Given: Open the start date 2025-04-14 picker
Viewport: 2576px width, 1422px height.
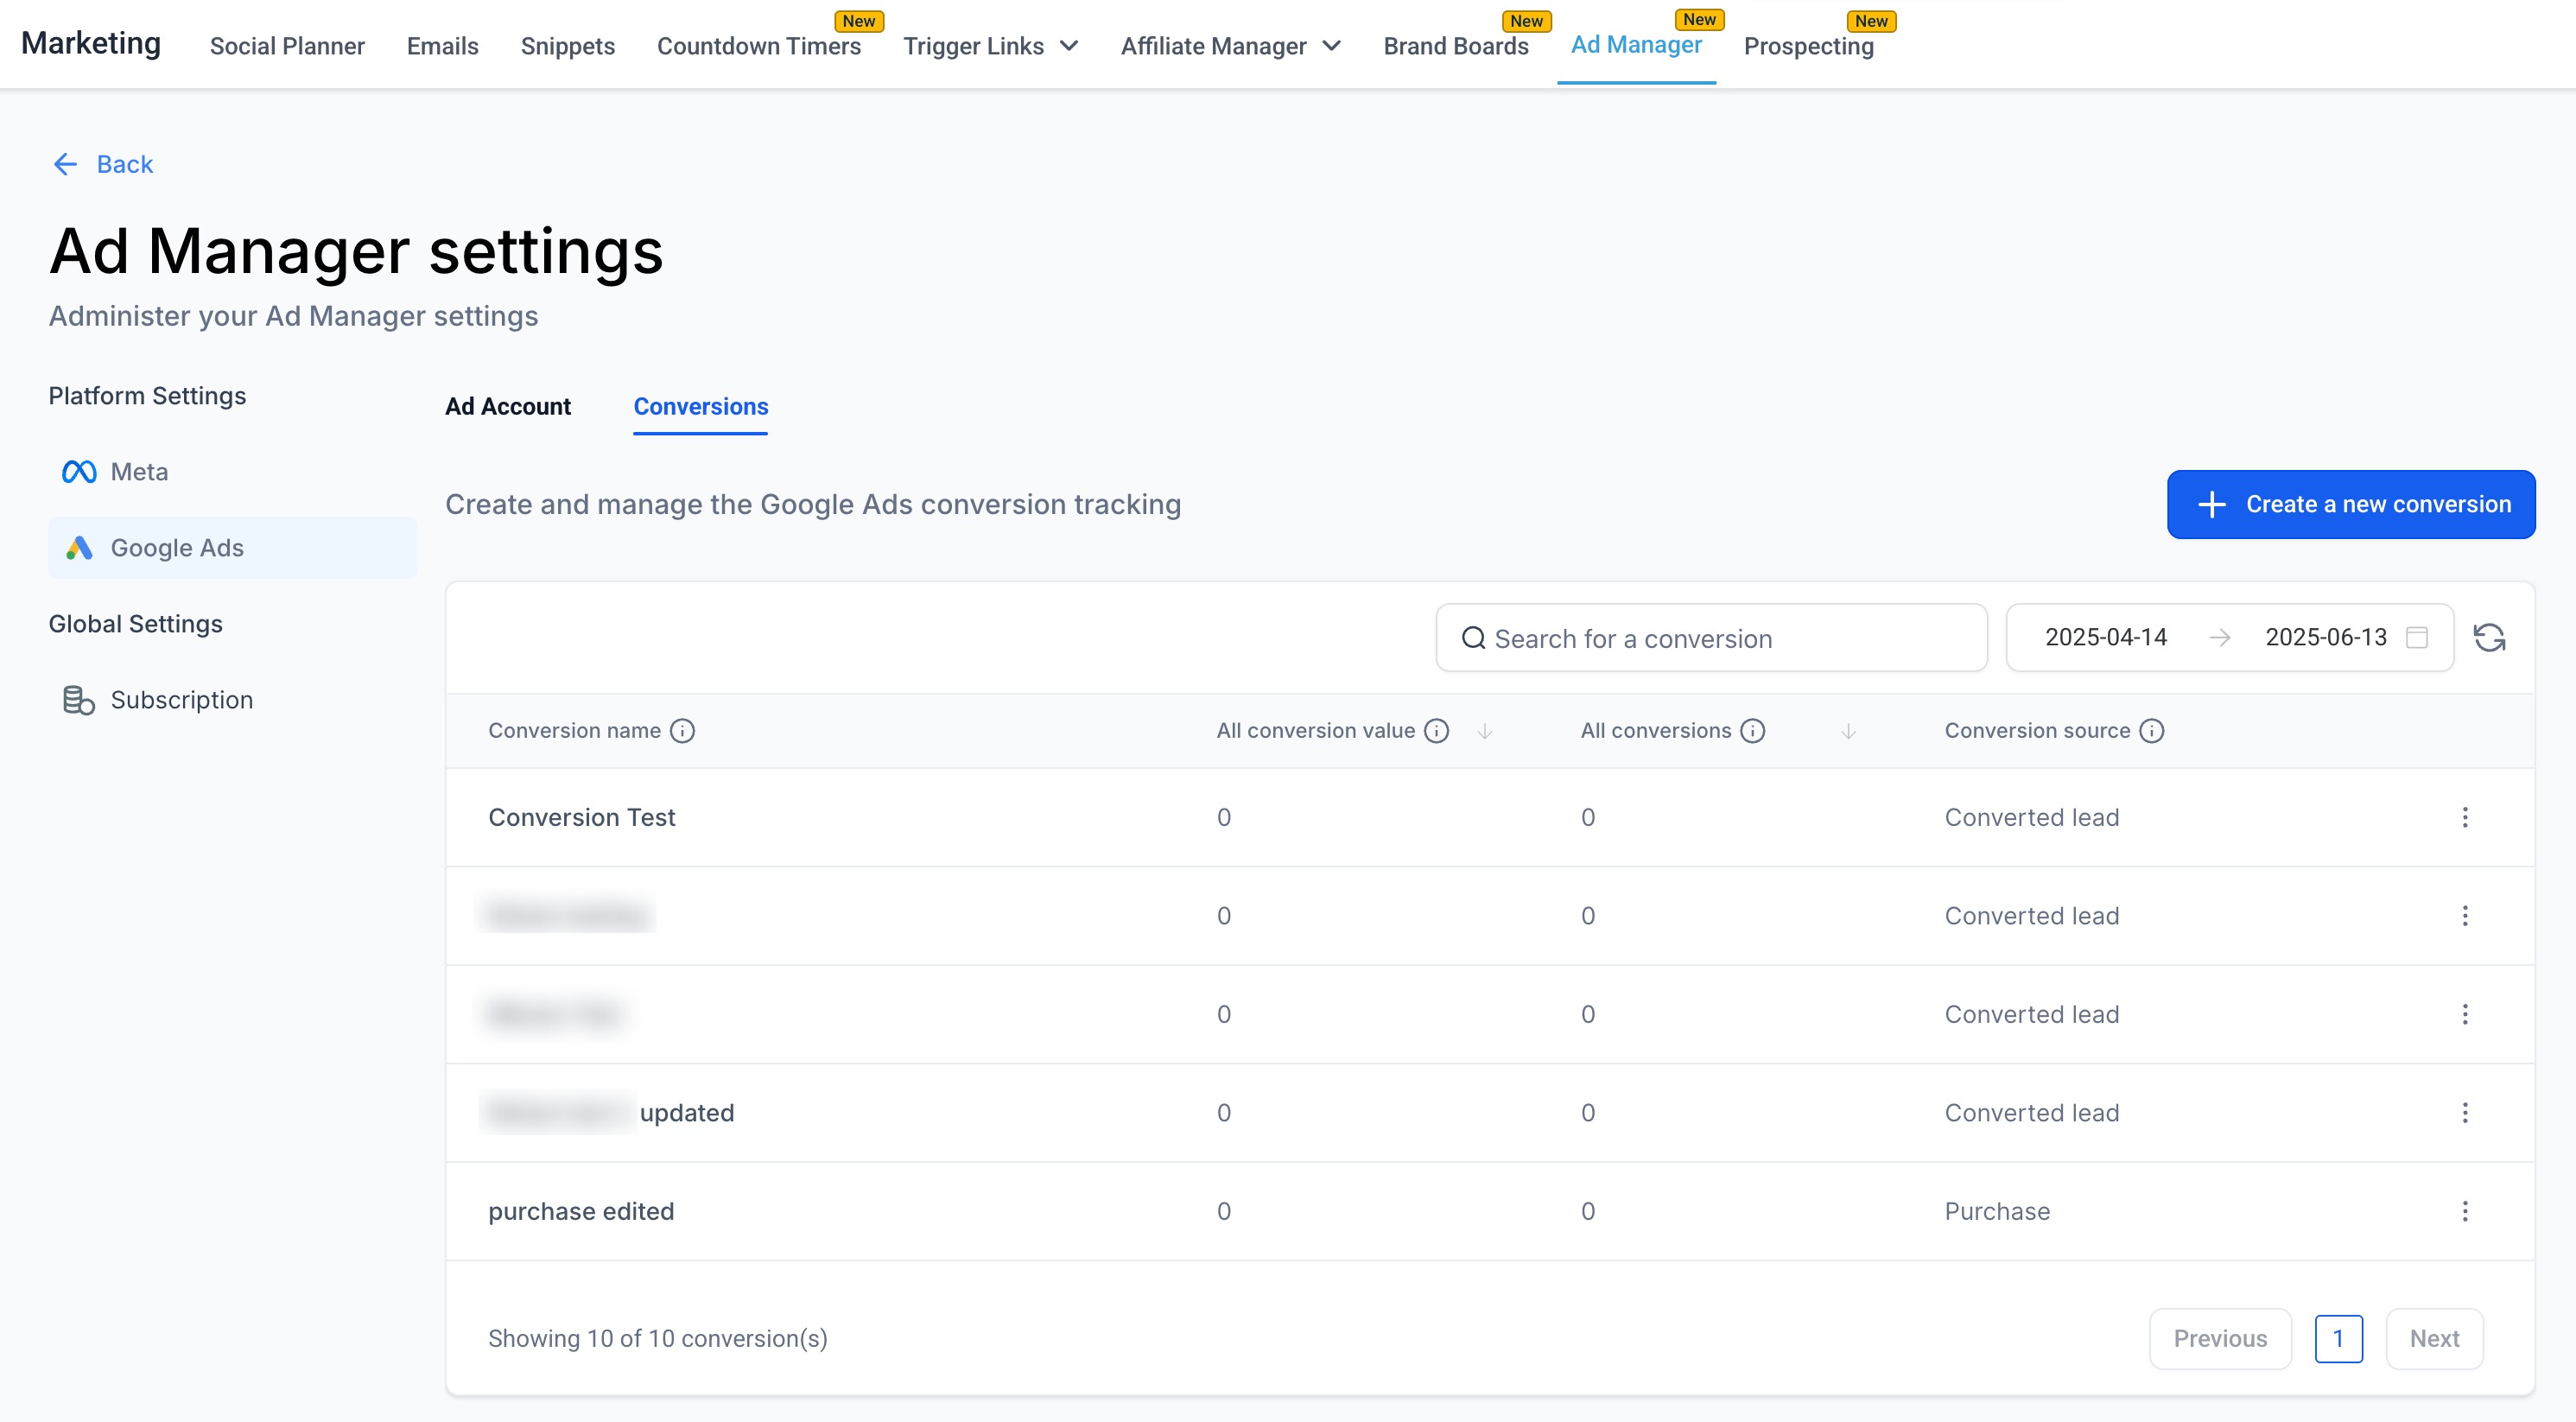Looking at the screenshot, I should (x=2105, y=637).
